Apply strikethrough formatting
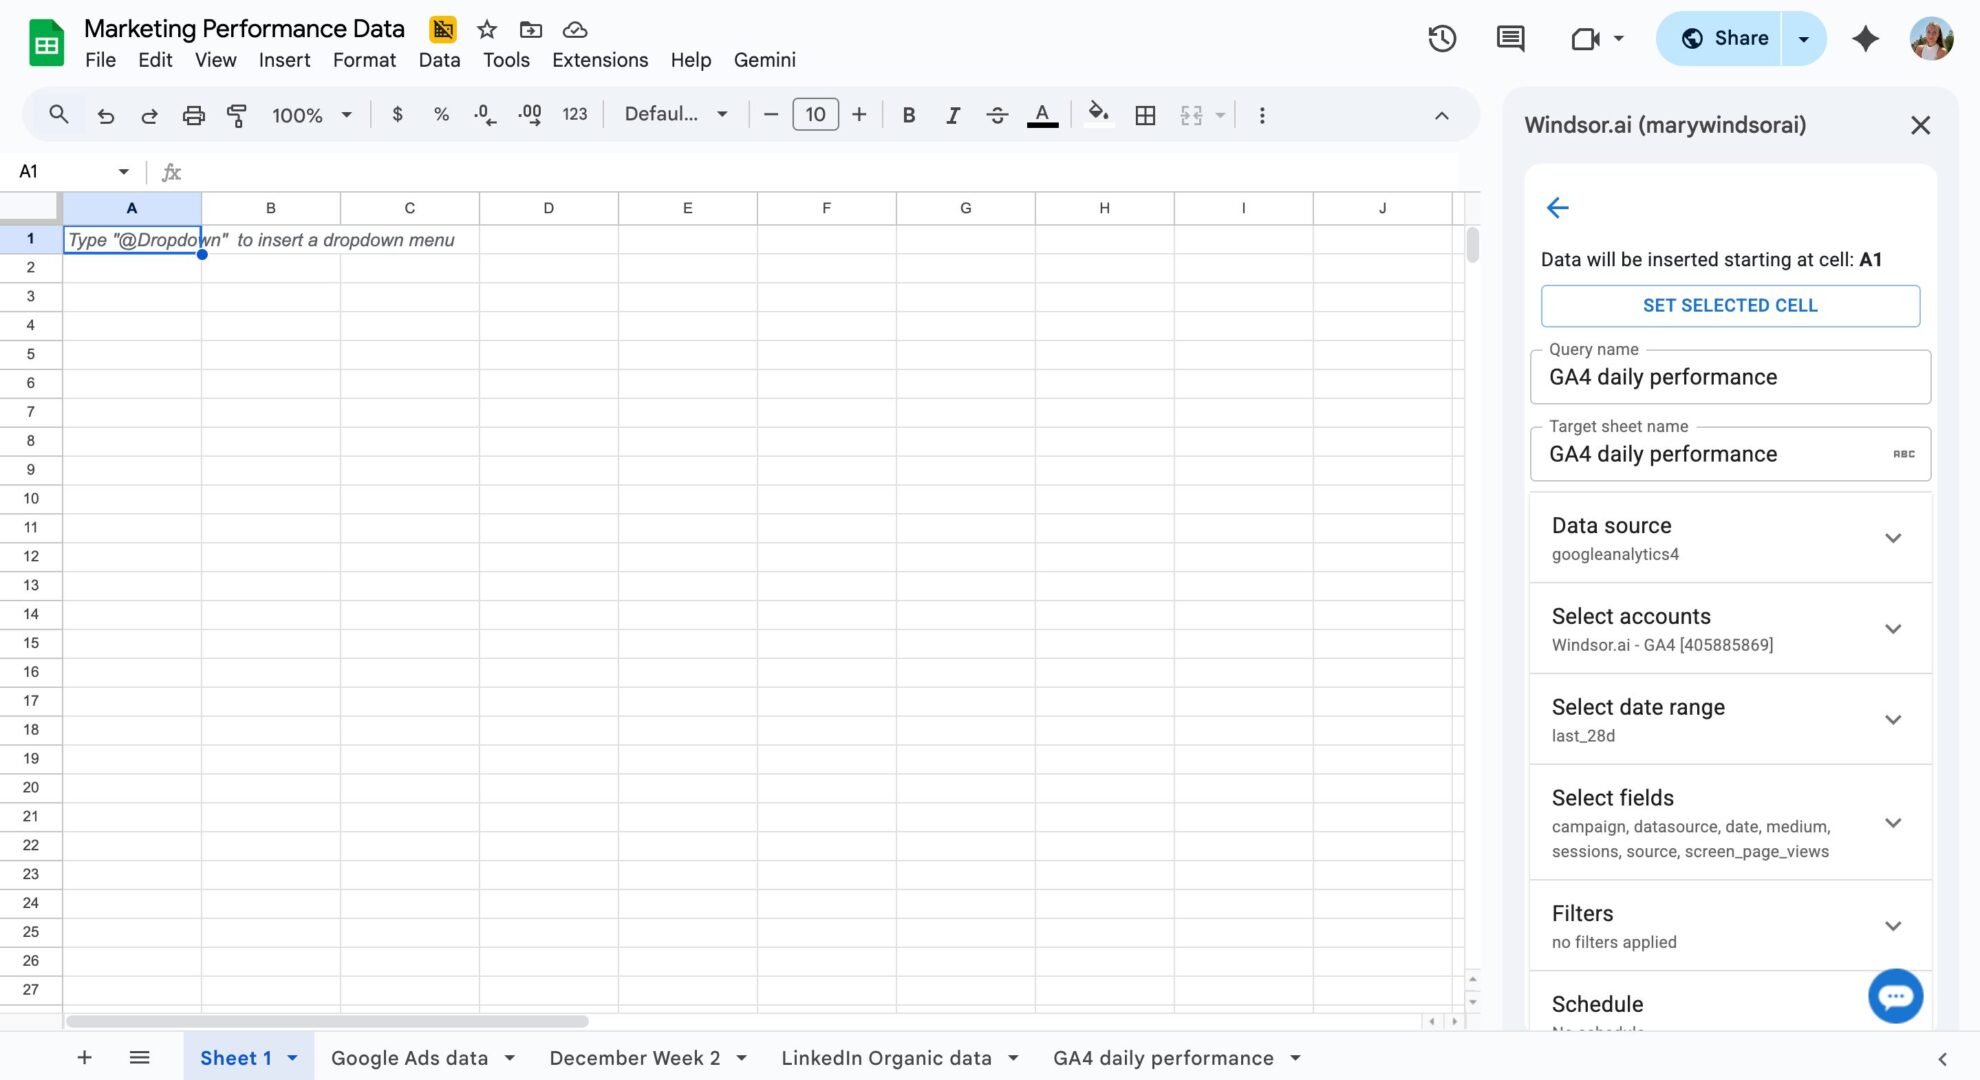Viewport: 1980px width, 1080px height. pyautogui.click(x=997, y=115)
